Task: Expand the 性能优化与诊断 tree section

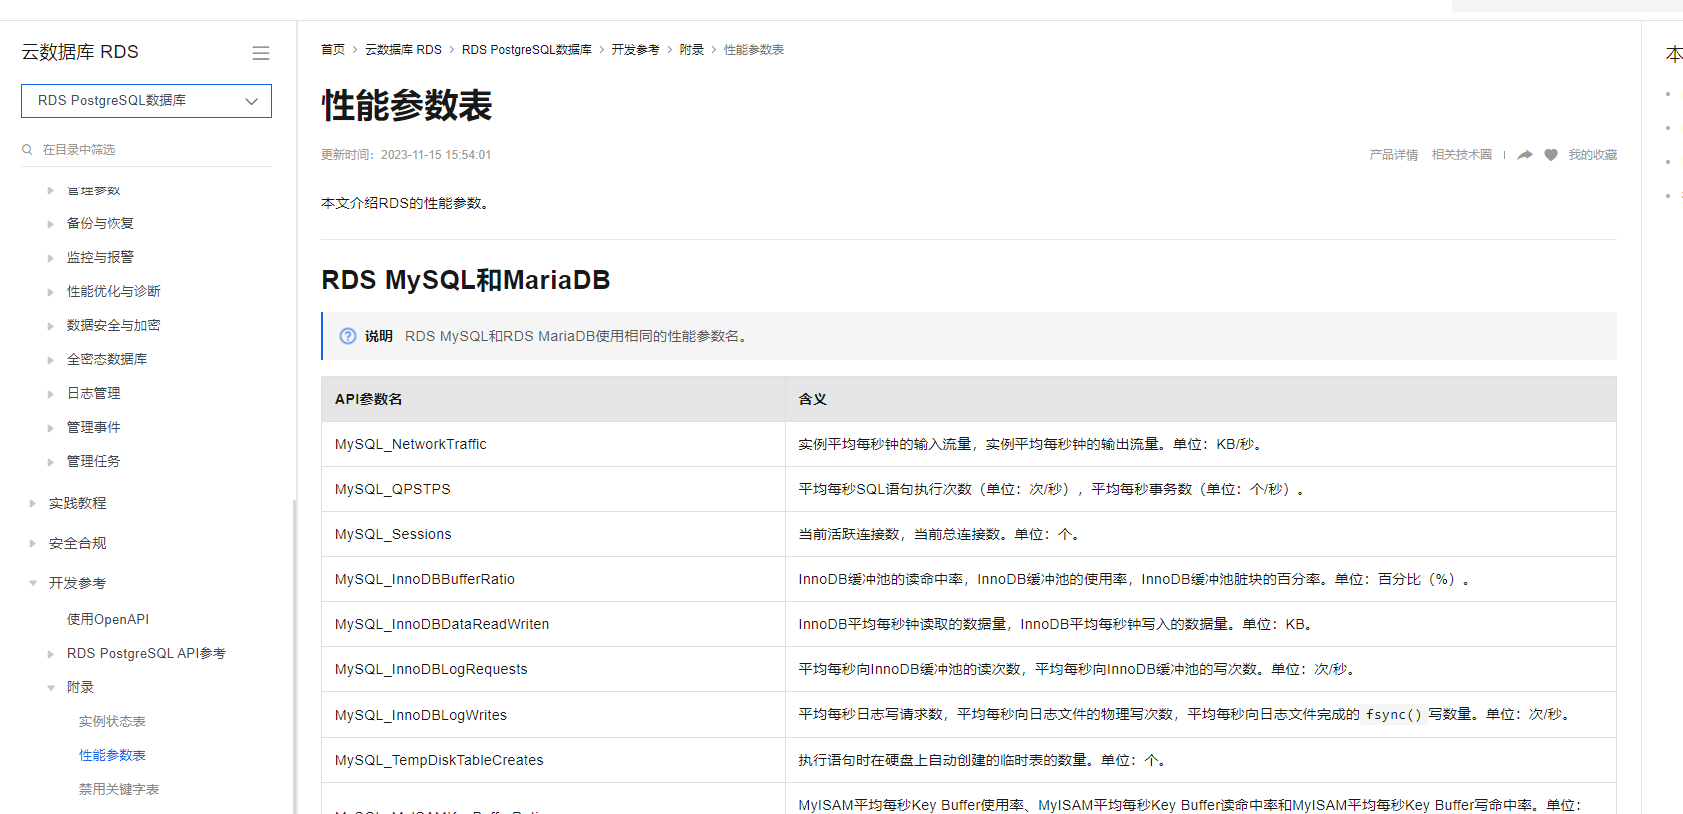Action: point(51,292)
